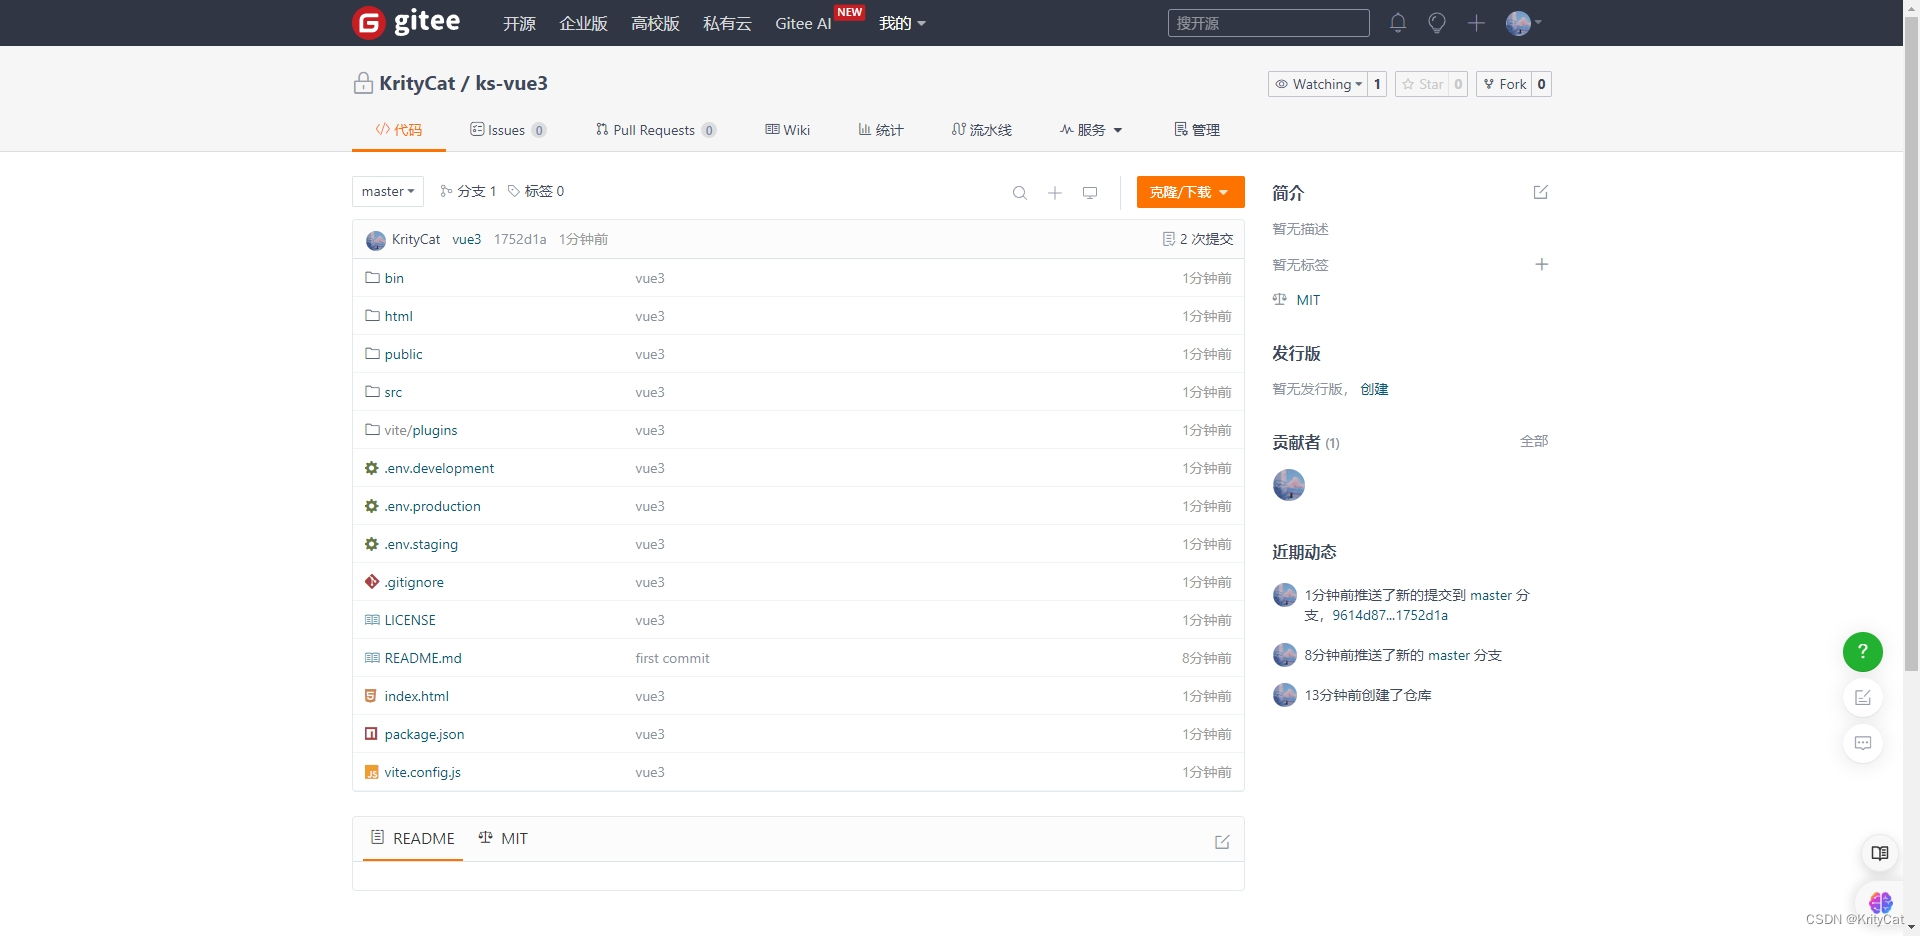This screenshot has width=1920, height=936.
Task: Open the notifications bell icon
Action: 1398,23
